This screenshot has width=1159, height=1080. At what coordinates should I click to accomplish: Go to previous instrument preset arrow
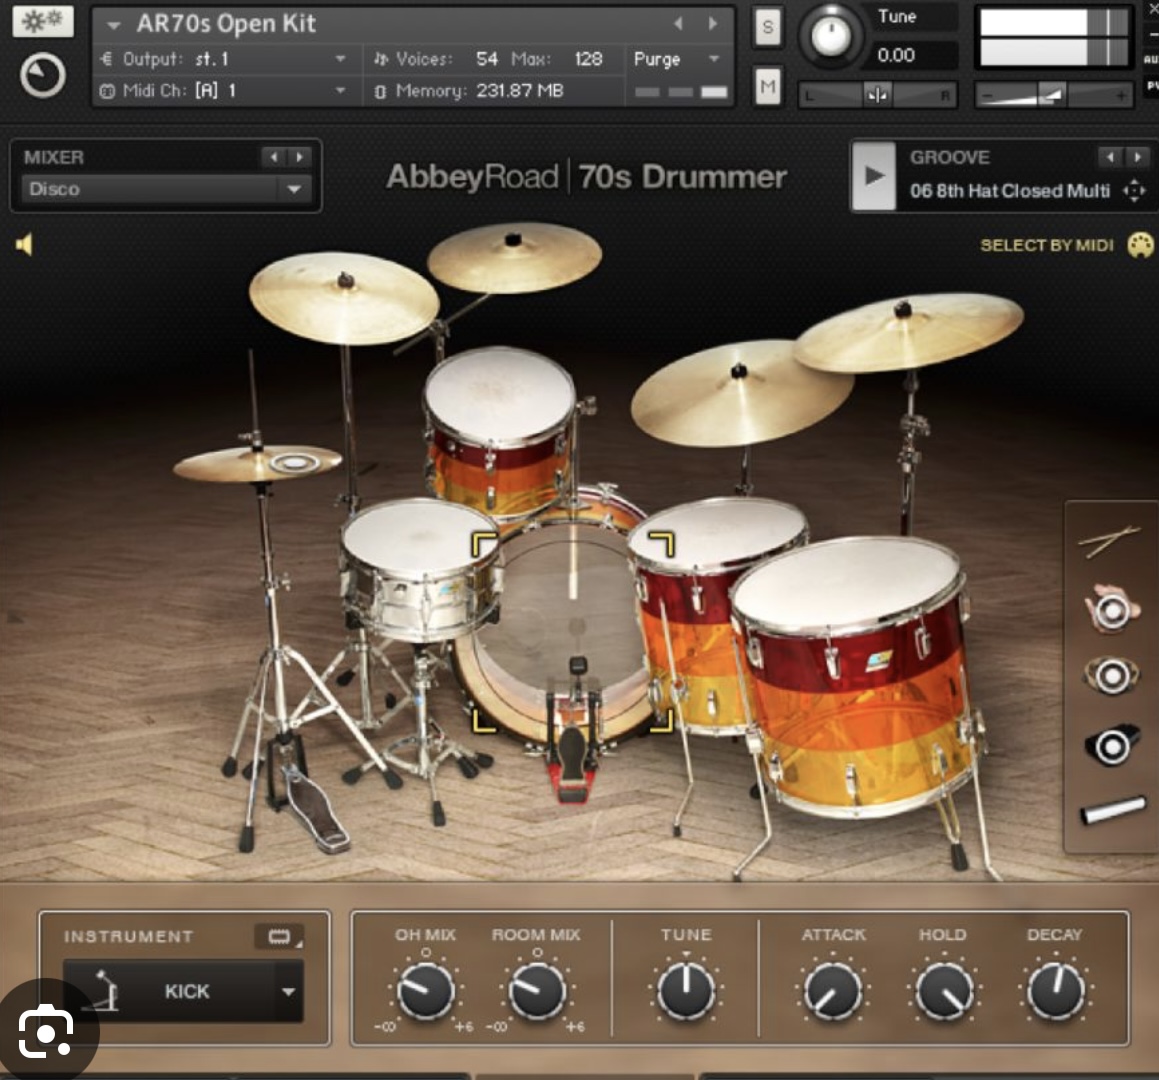[x=679, y=24]
